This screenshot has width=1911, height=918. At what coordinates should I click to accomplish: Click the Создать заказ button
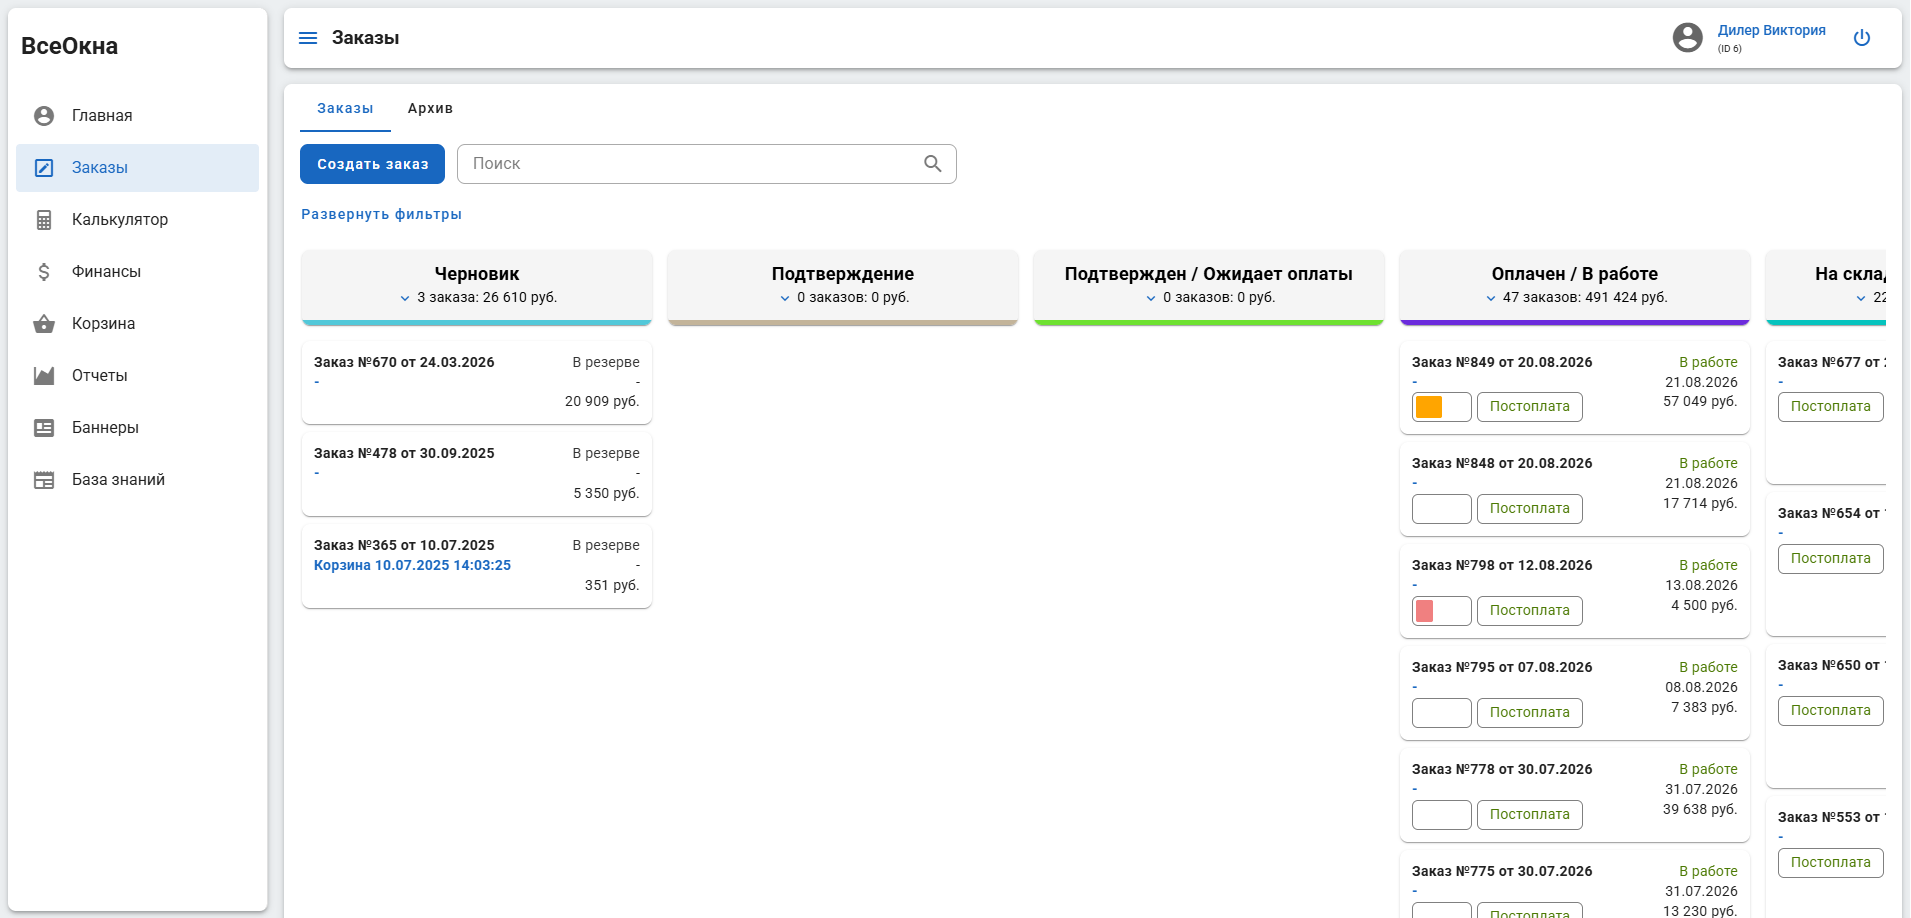pyautogui.click(x=372, y=164)
